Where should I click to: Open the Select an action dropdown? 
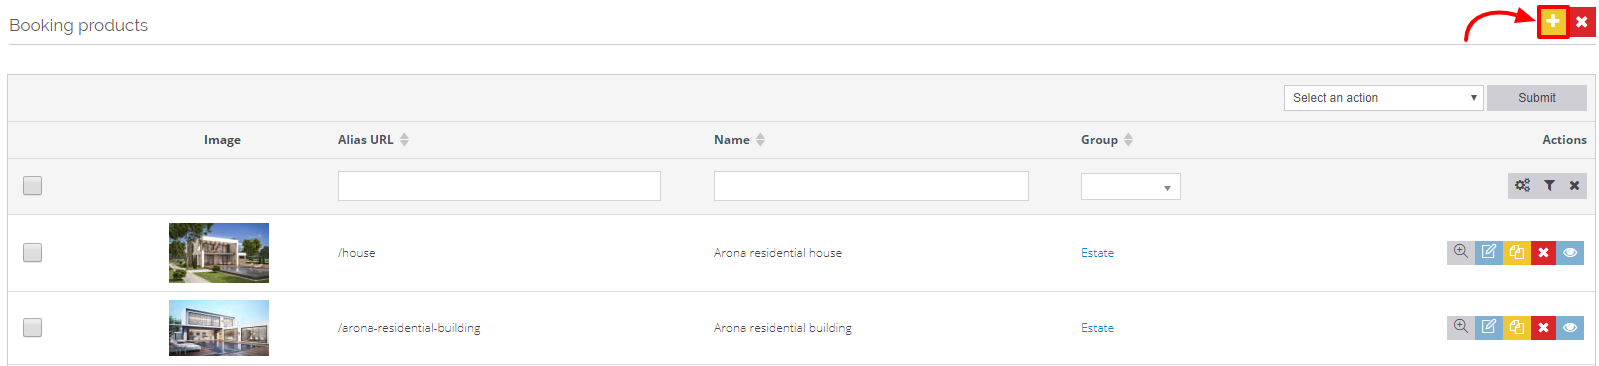[x=1383, y=98]
